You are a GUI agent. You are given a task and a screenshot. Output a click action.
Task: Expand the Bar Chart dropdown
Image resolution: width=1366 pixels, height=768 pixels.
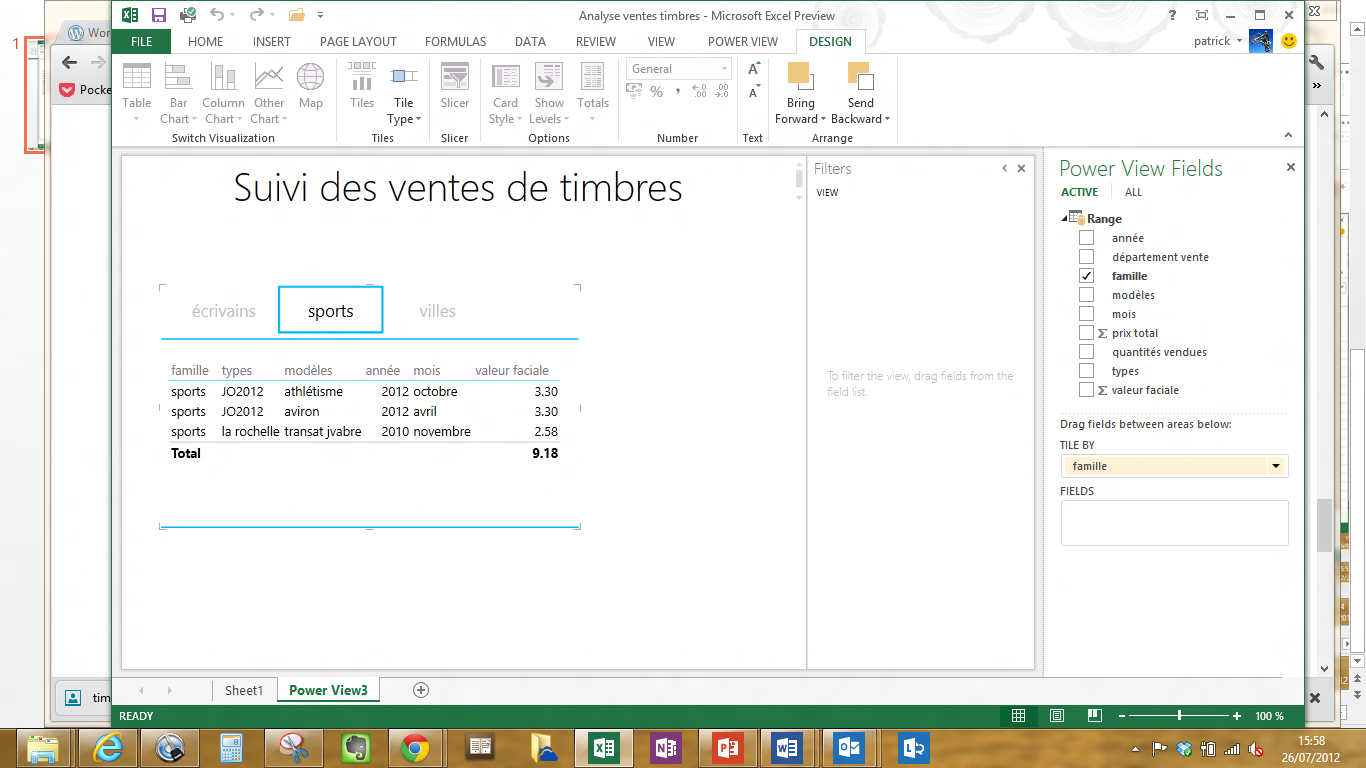click(x=178, y=119)
